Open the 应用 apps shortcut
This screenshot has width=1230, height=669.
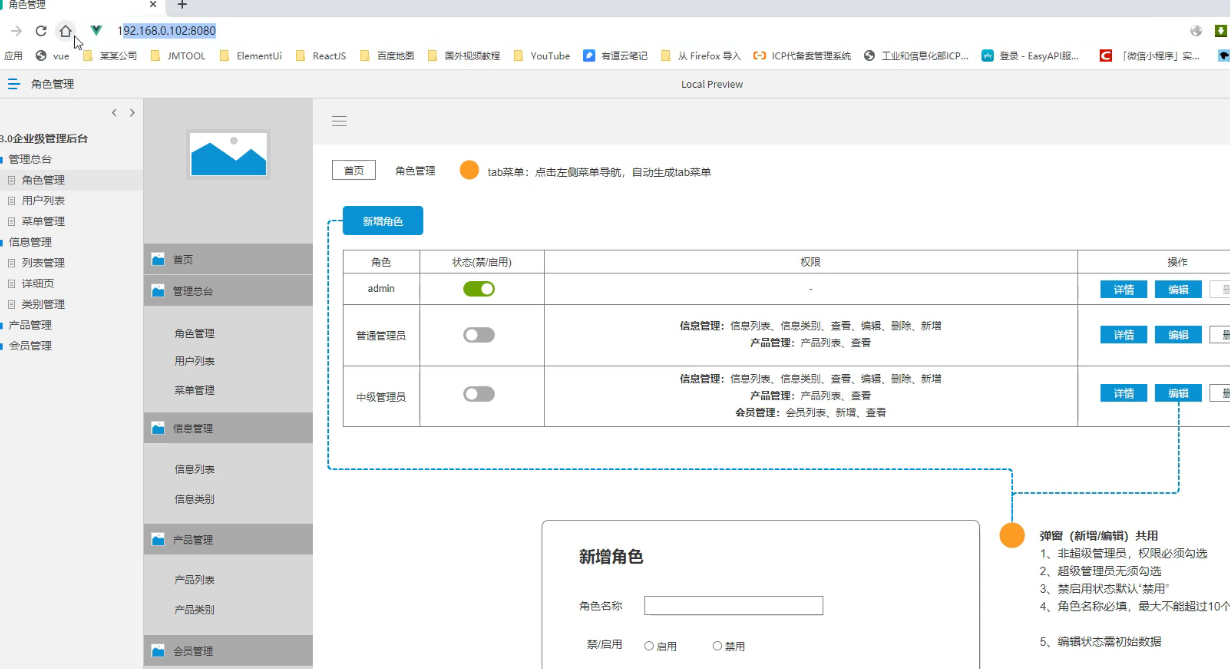[13, 56]
